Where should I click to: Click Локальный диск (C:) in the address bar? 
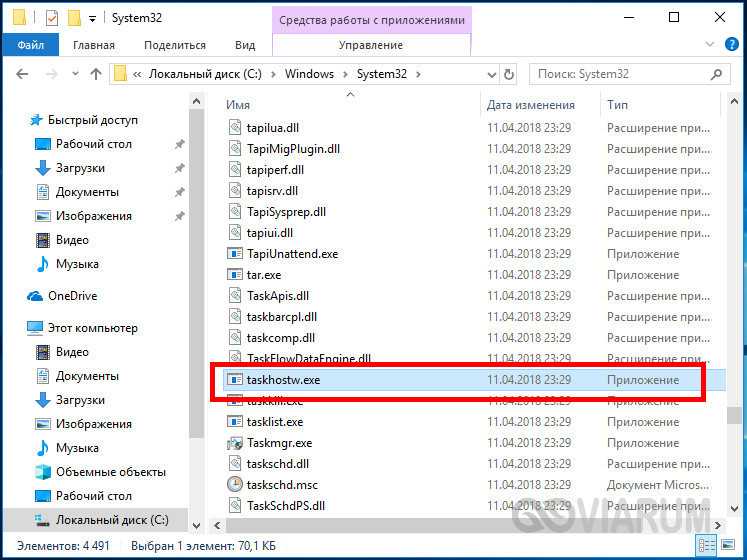205,74
